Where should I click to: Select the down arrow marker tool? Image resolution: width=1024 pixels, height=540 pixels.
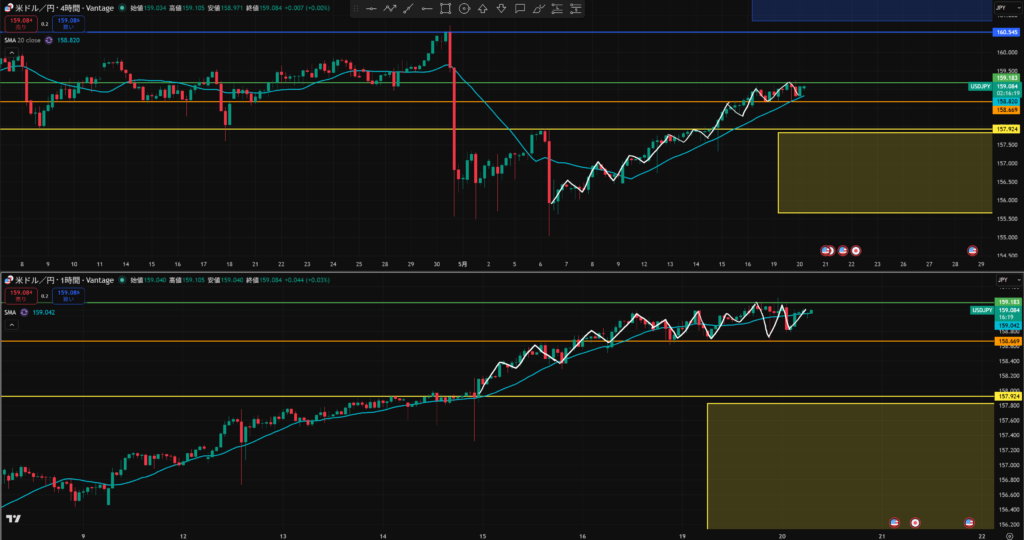tap(501, 8)
